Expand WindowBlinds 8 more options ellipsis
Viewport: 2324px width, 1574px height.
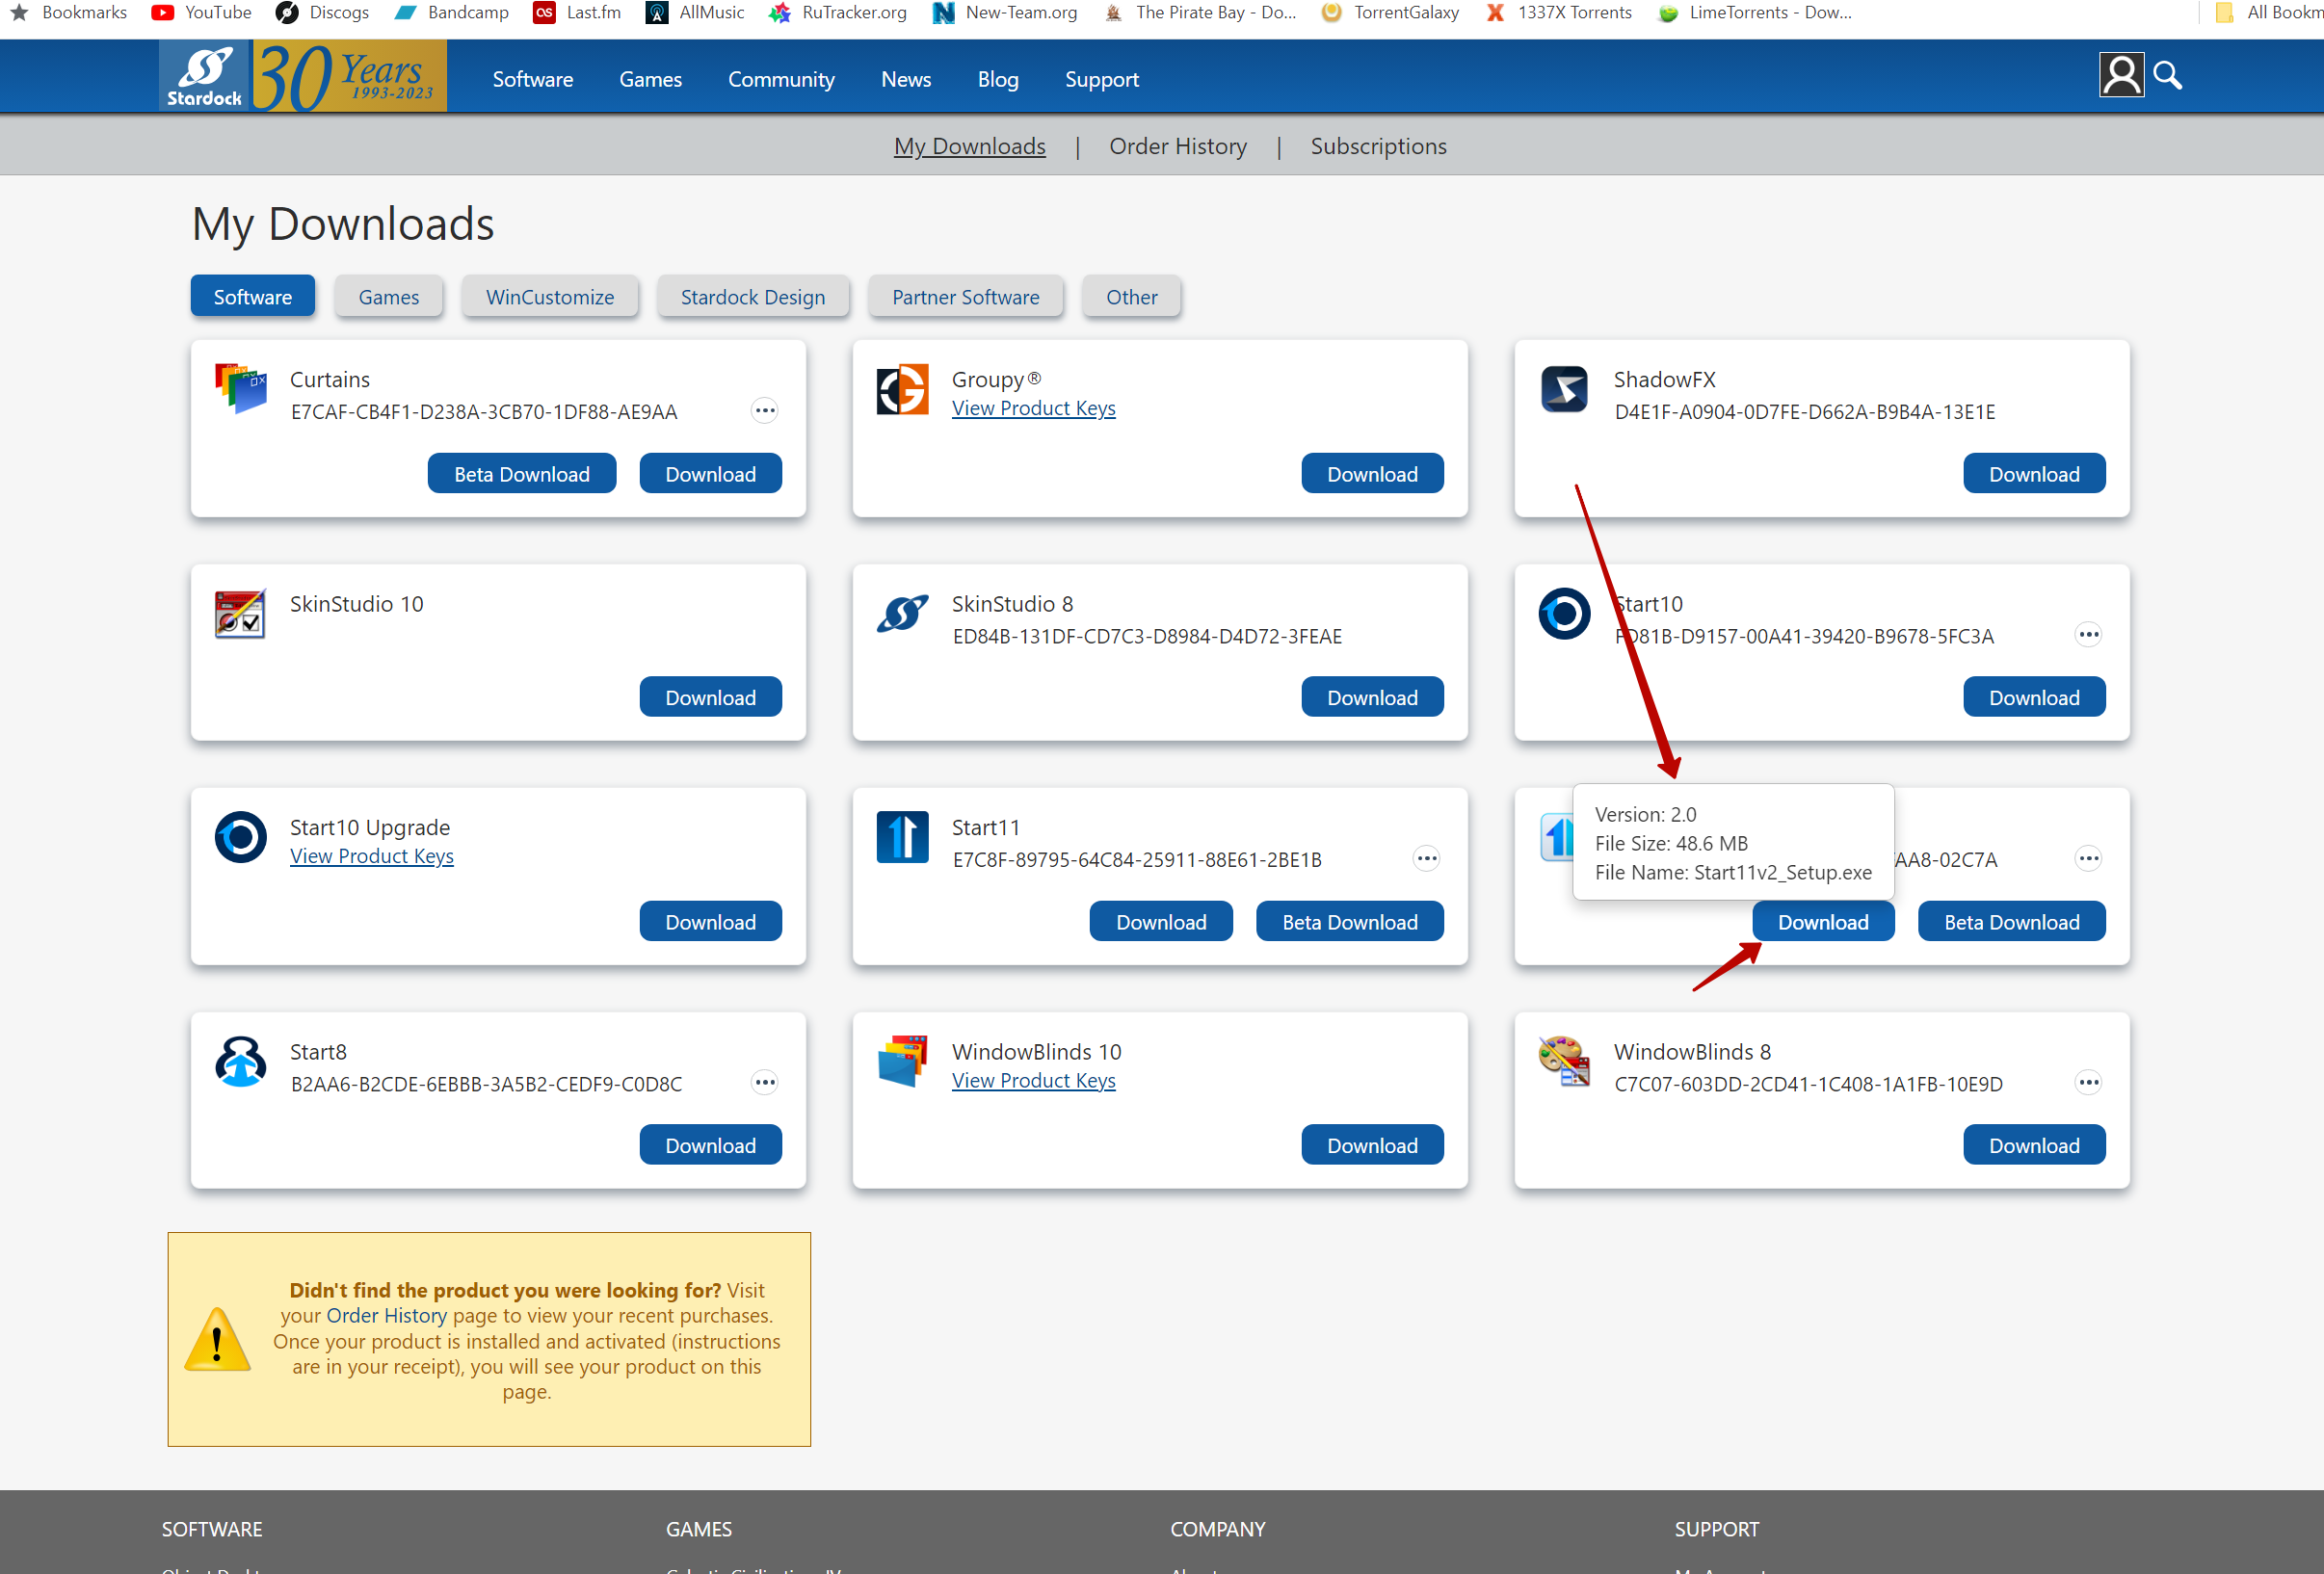point(2088,1082)
